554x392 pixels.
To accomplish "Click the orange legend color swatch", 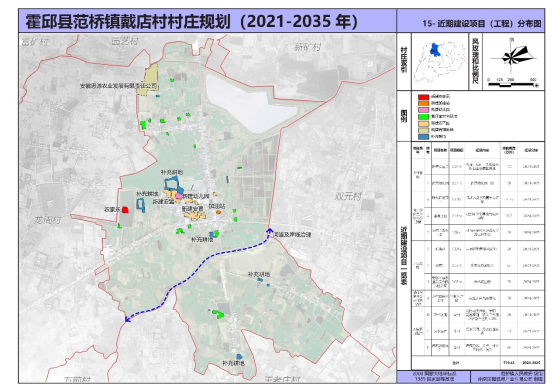I will click(x=423, y=103).
